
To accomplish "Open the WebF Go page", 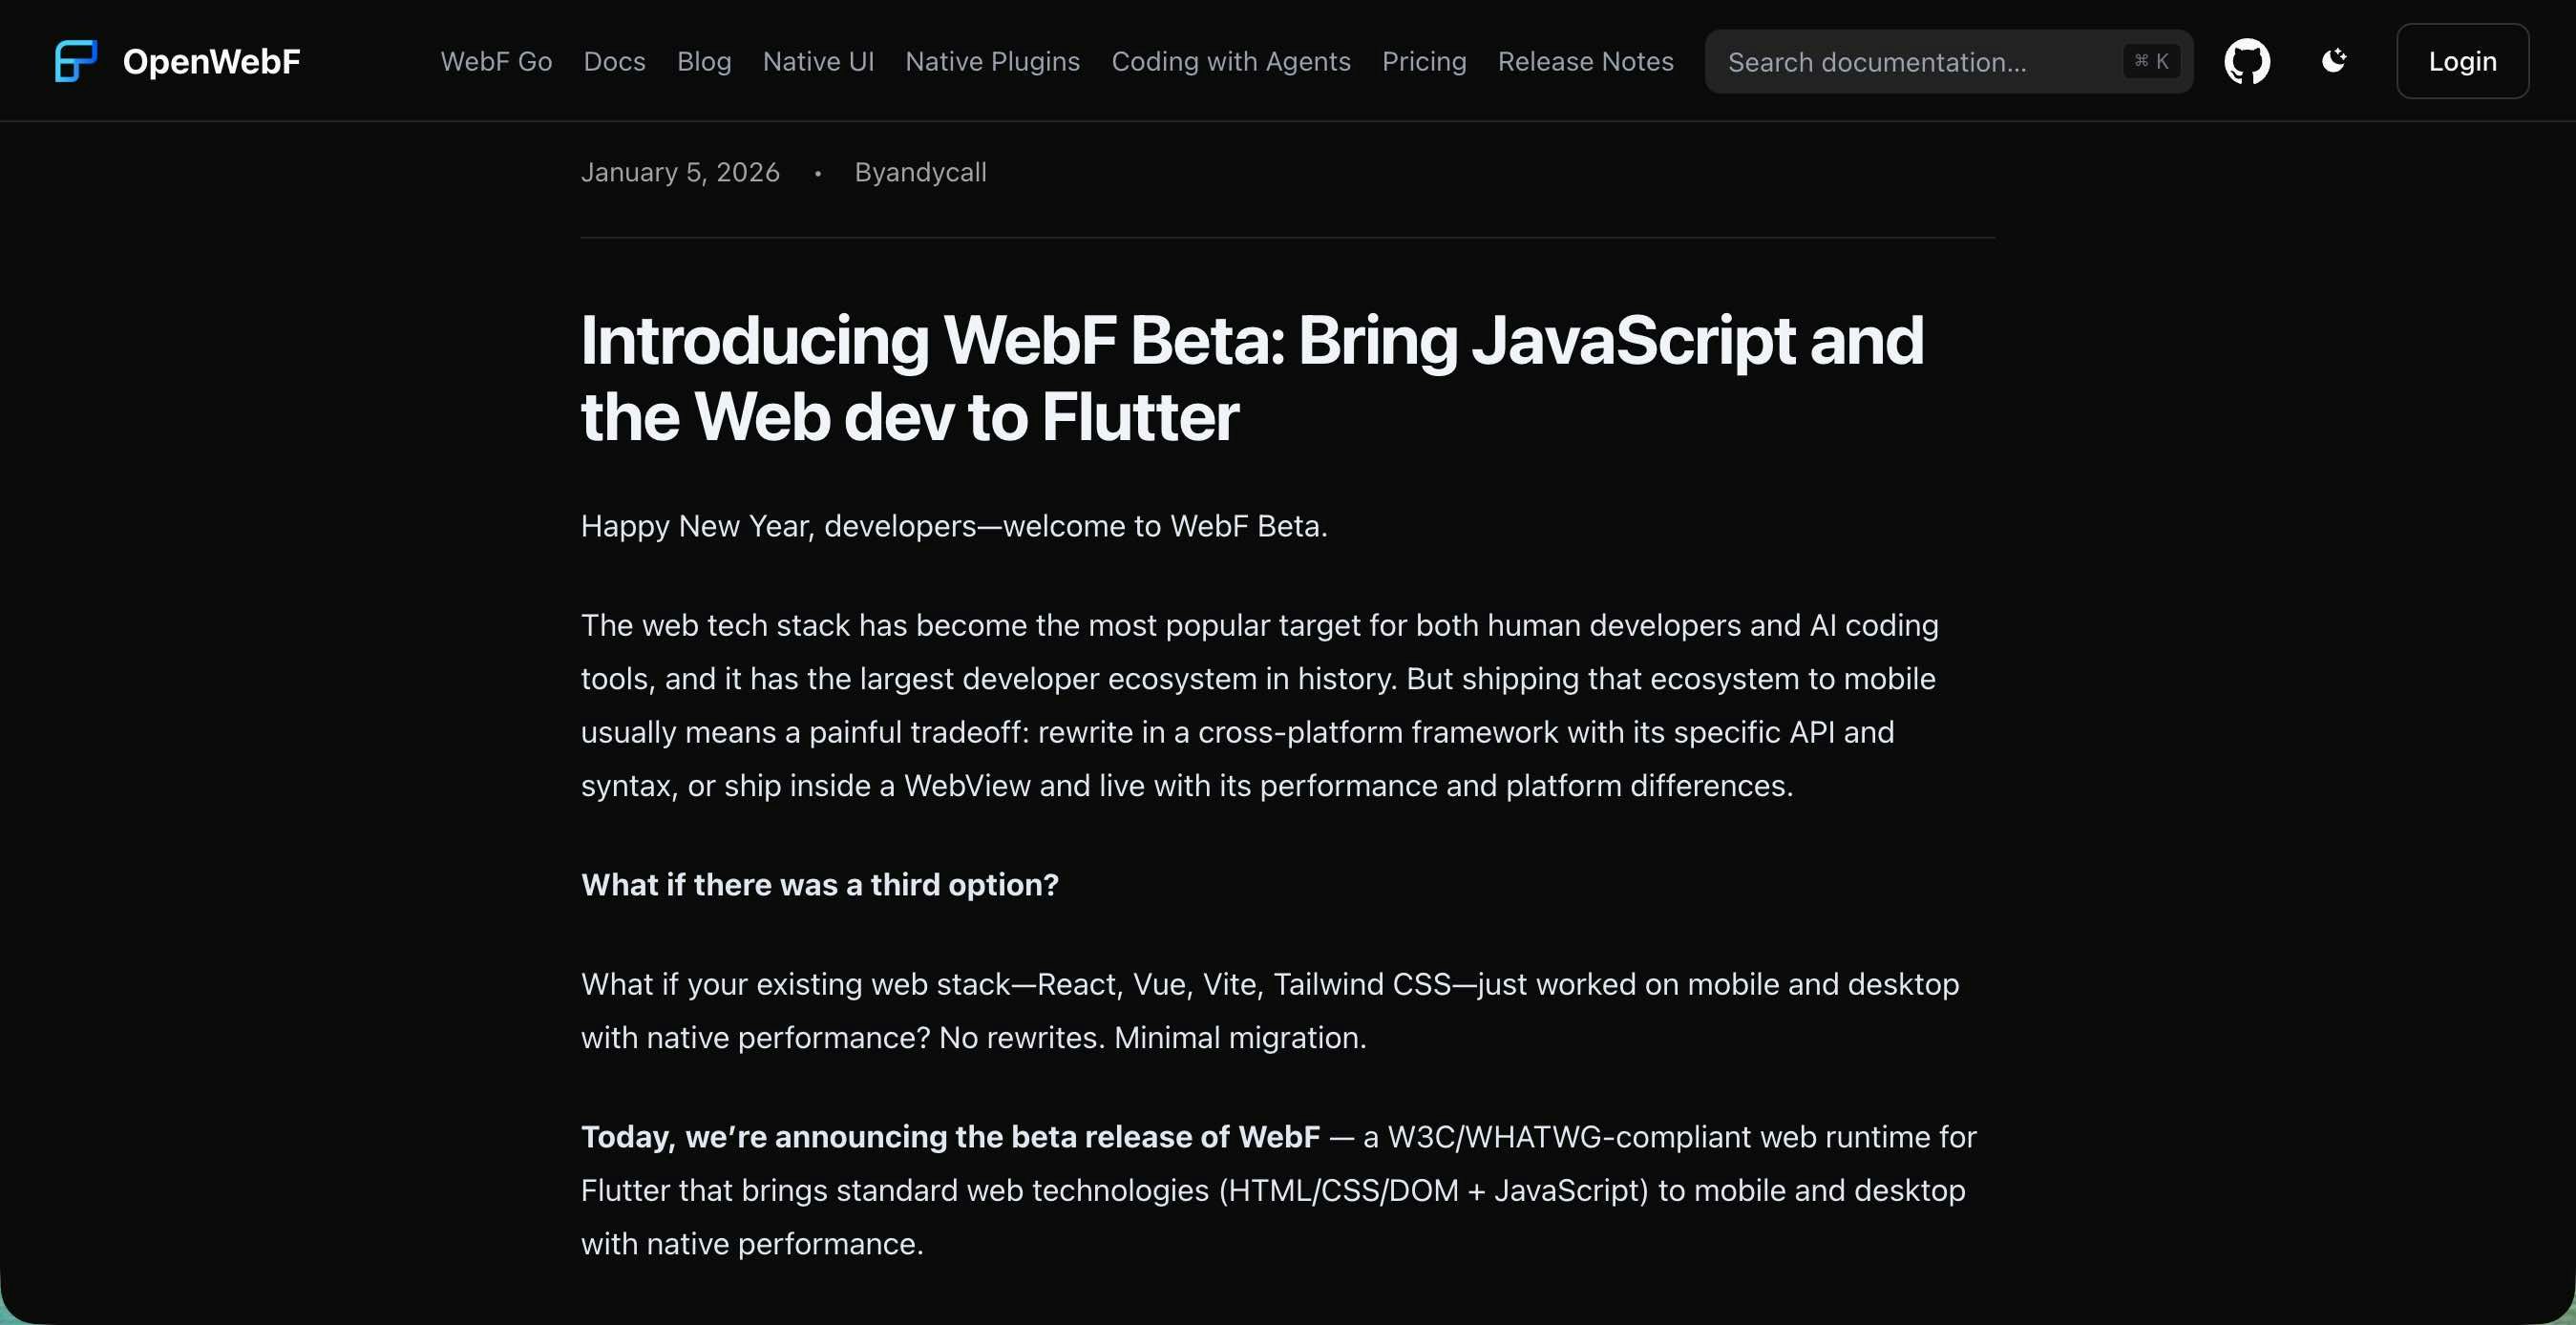I will pyautogui.click(x=496, y=61).
